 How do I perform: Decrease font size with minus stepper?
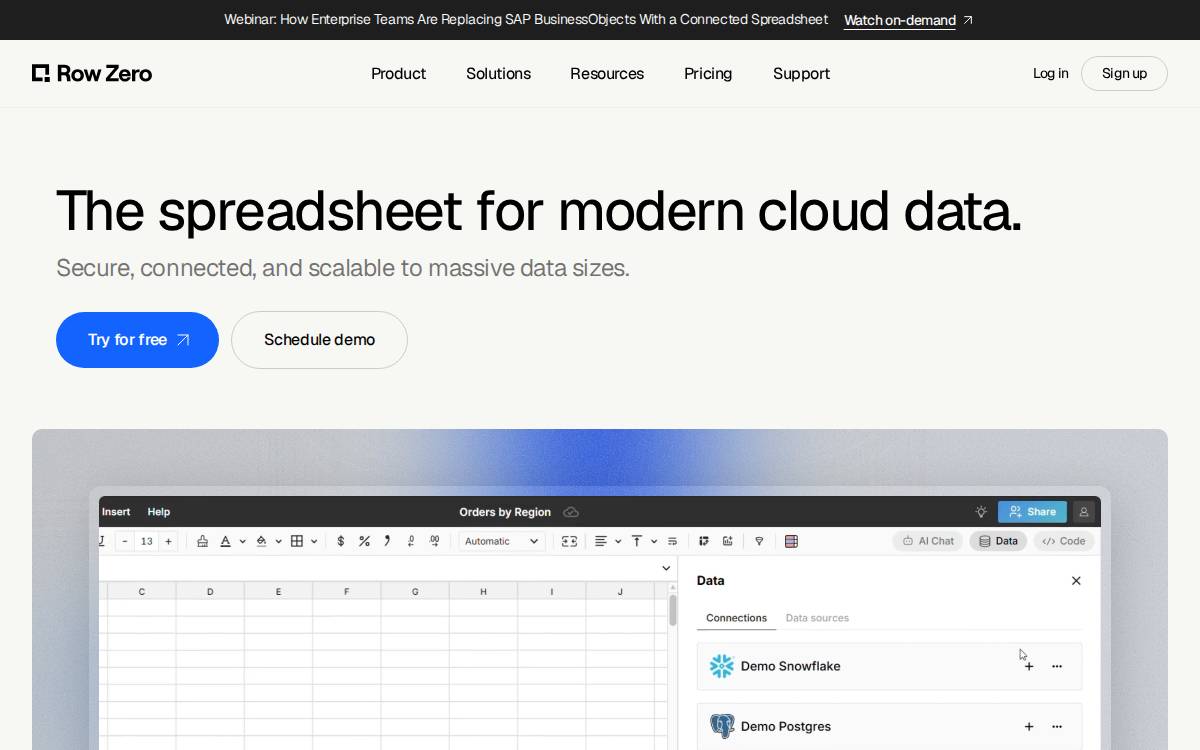(125, 541)
